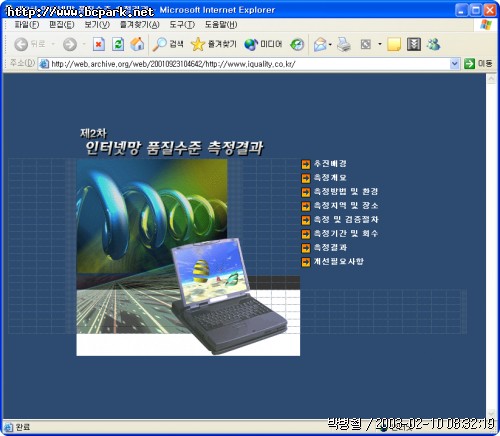This screenshot has width=500, height=436.
Task: Click the Edit page toolbar icon
Action: [x=366, y=44]
